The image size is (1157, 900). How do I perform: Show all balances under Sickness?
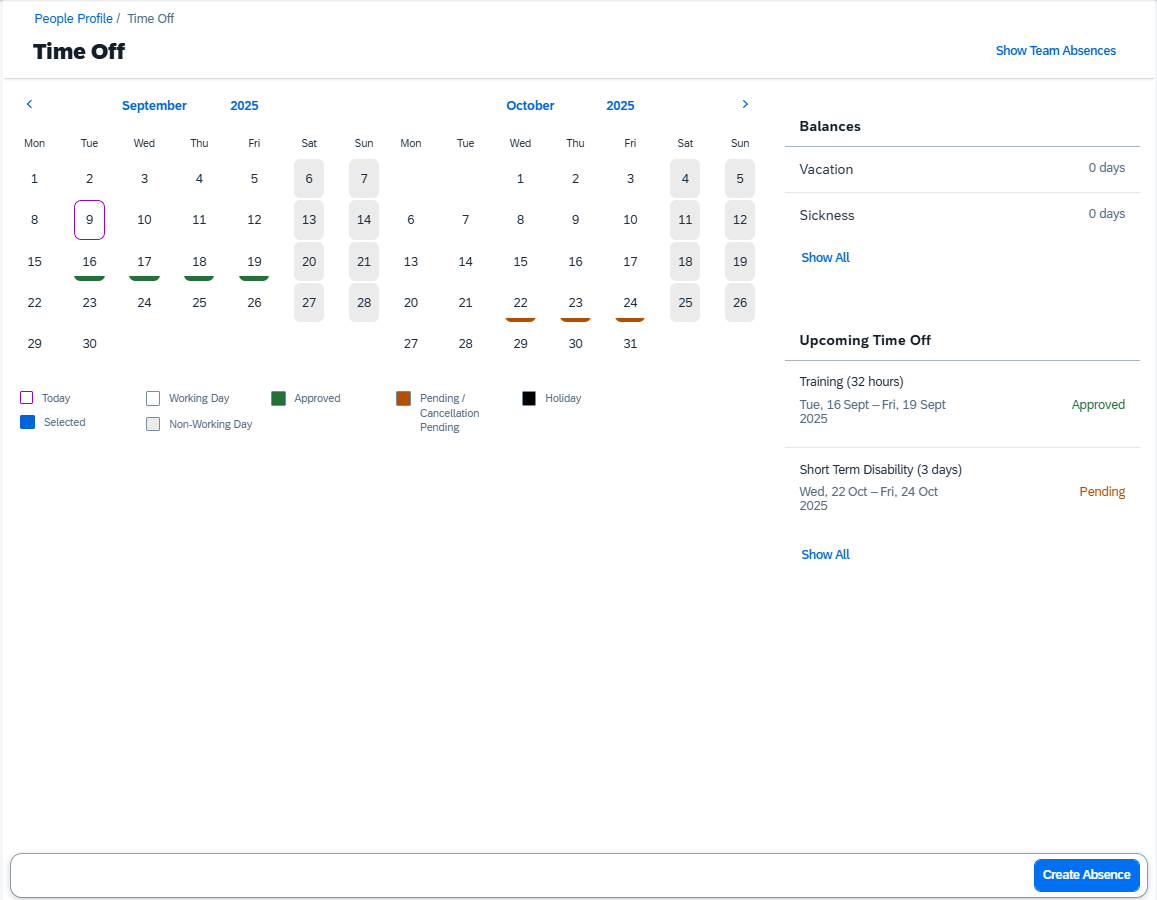(825, 258)
